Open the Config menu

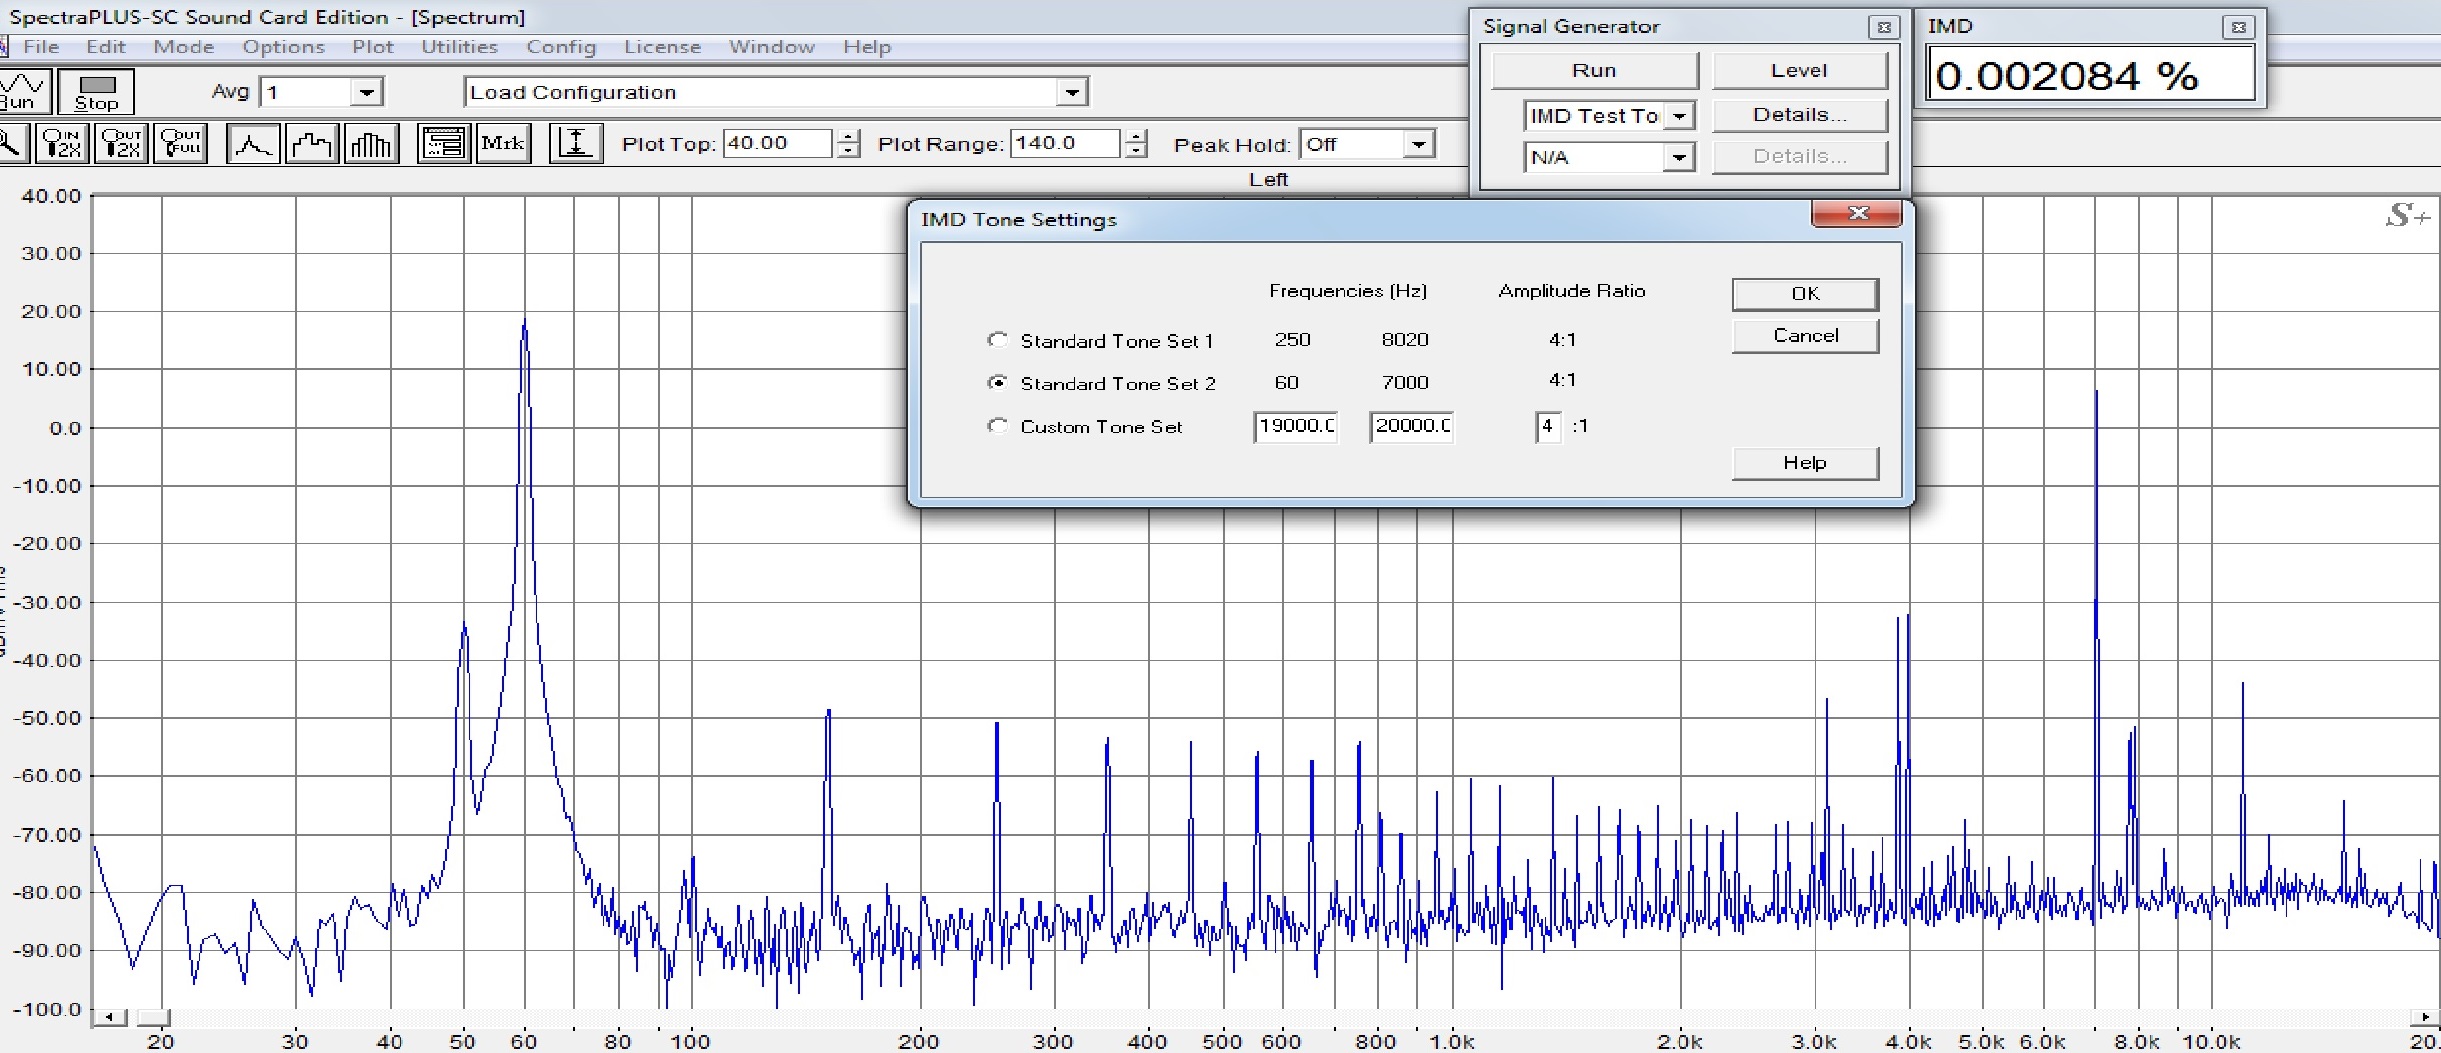click(561, 47)
